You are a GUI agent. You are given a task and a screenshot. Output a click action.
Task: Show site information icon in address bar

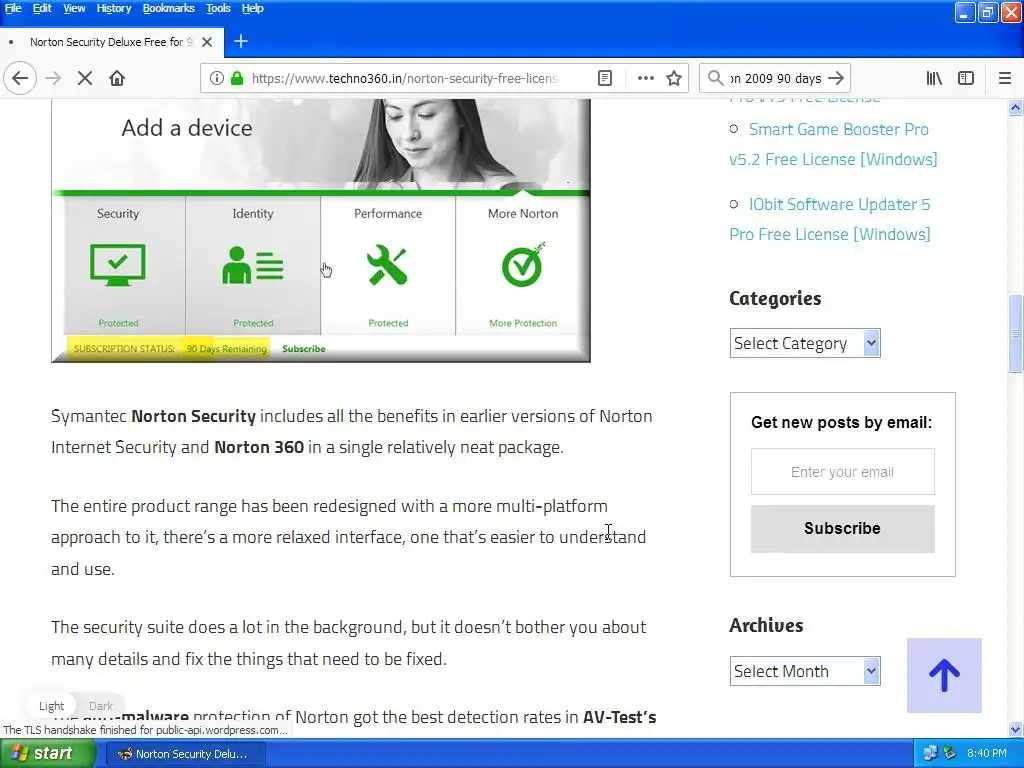tap(217, 78)
